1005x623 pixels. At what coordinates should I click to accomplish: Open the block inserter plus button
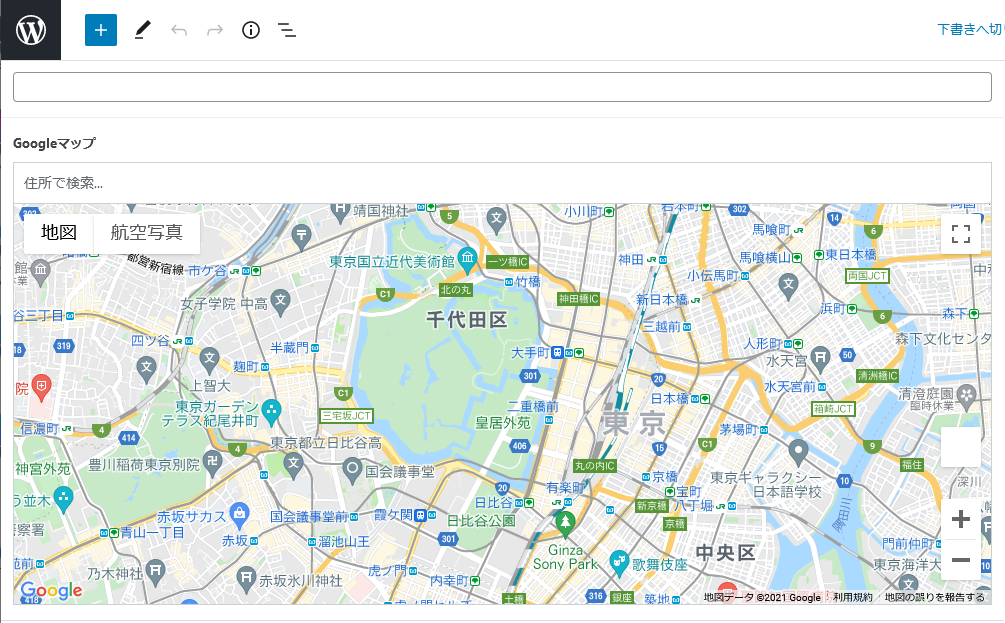pos(101,30)
